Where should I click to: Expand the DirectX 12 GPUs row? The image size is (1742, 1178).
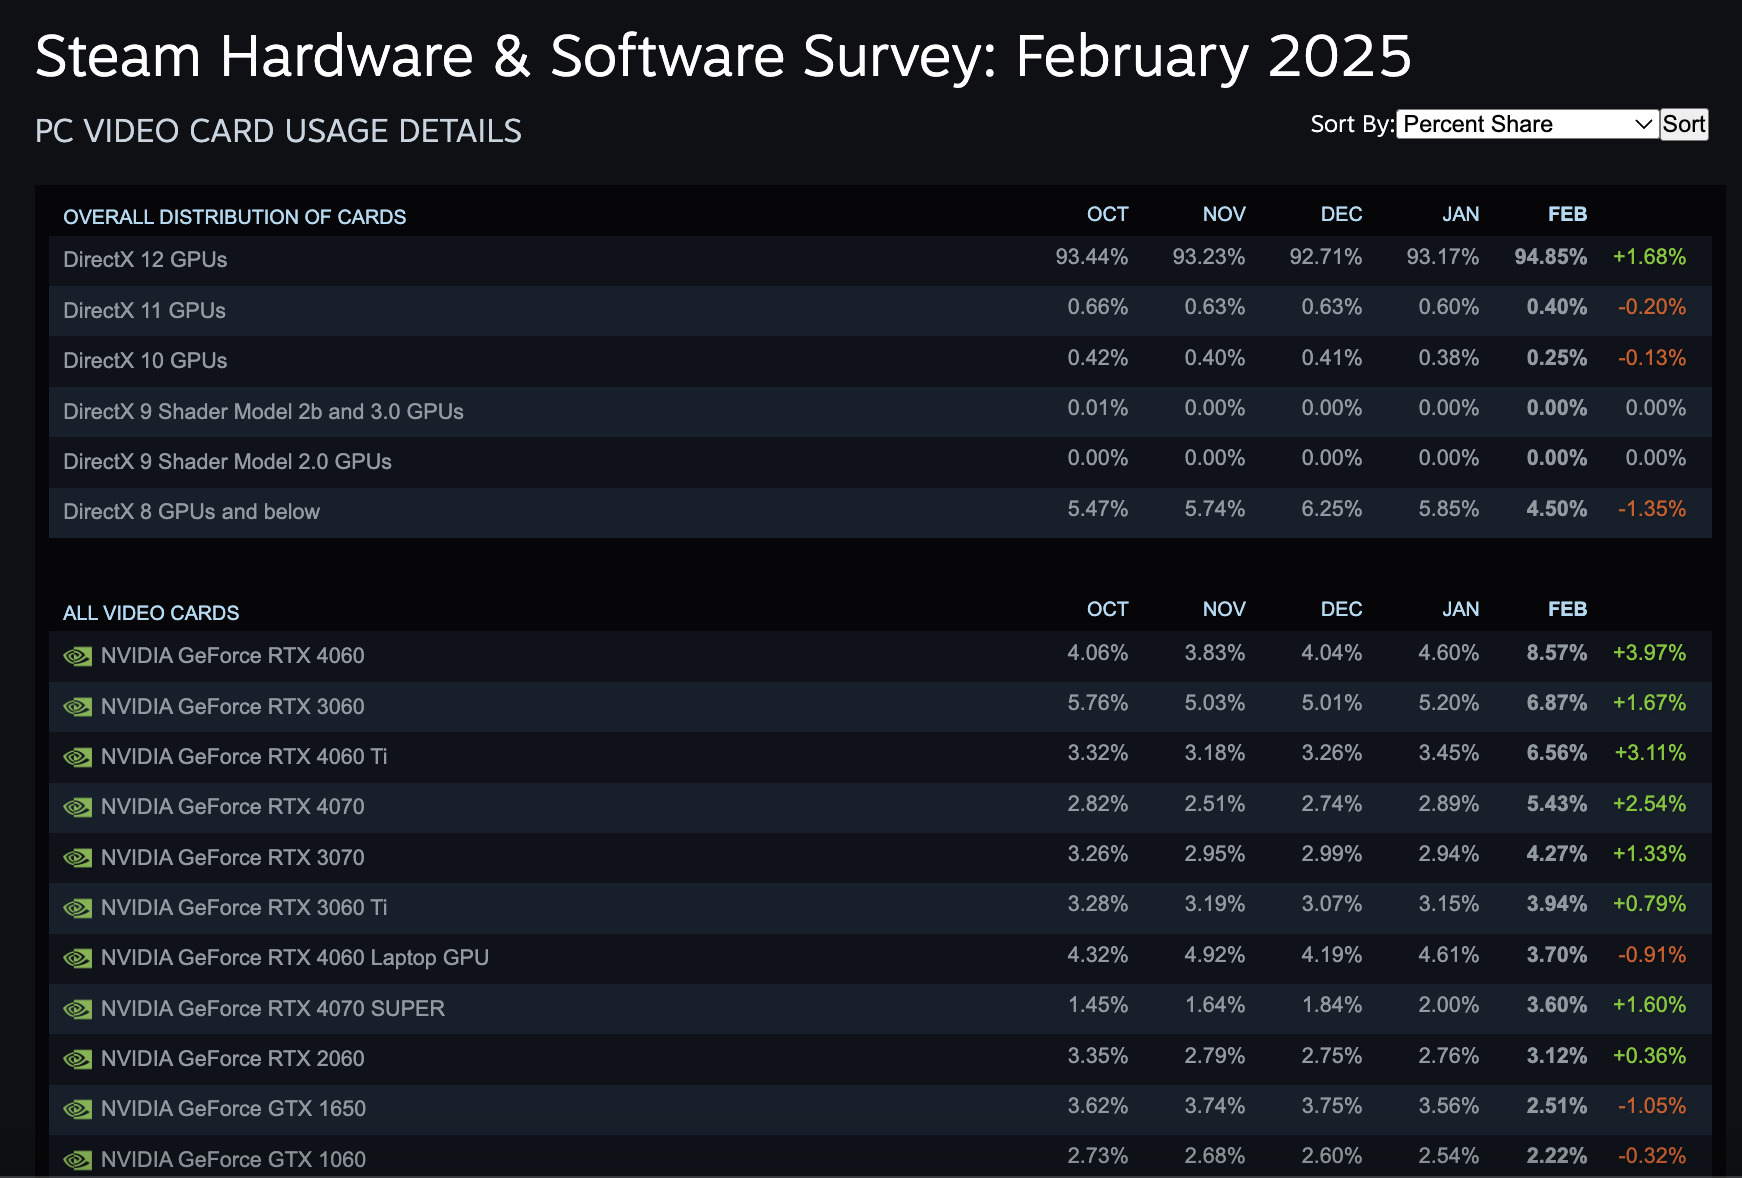pos(880,260)
